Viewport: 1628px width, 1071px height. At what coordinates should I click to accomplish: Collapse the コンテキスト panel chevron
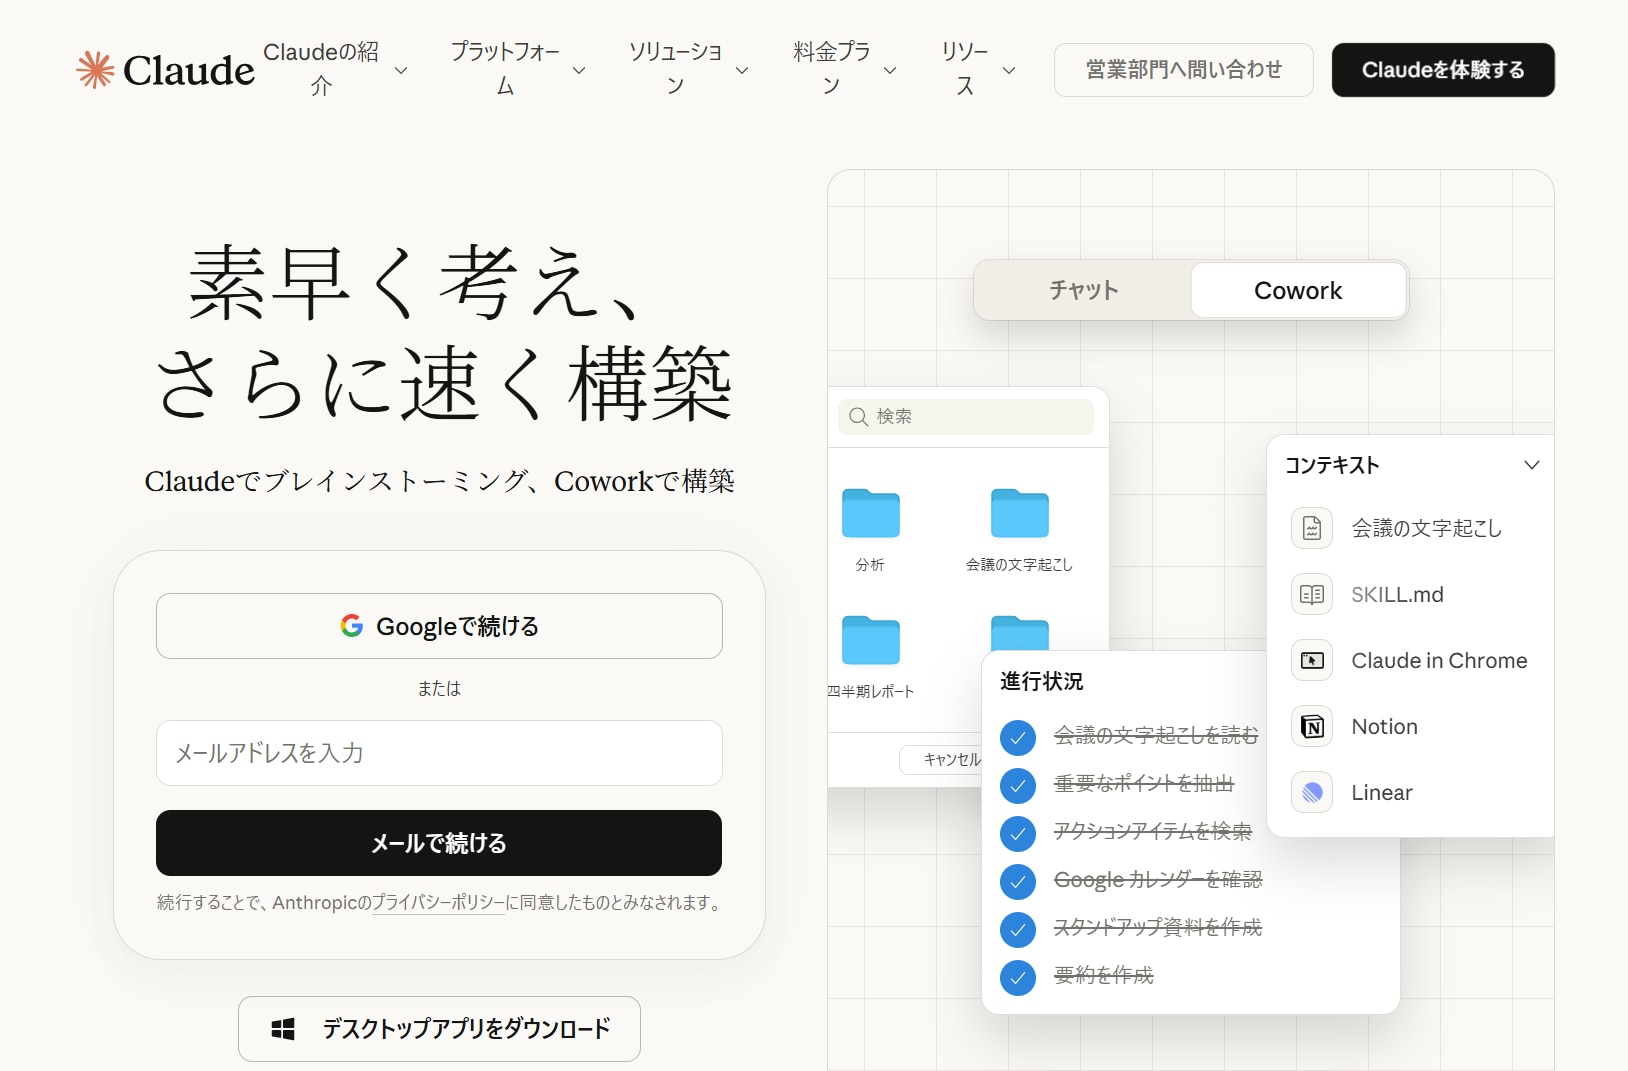pyautogui.click(x=1531, y=465)
